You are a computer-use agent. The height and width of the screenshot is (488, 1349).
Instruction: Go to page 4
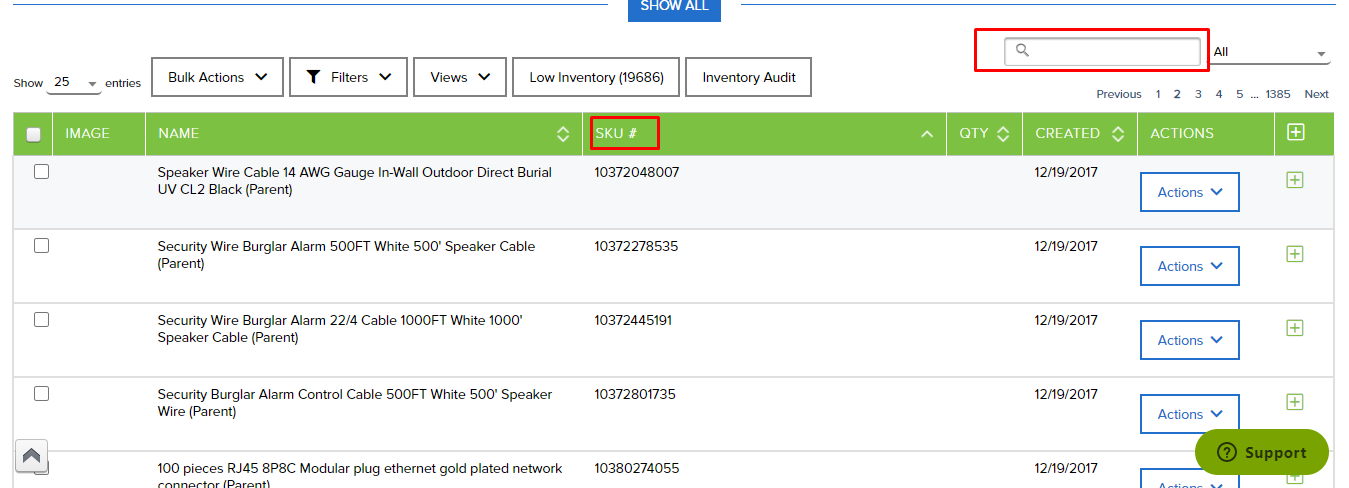pos(1219,94)
